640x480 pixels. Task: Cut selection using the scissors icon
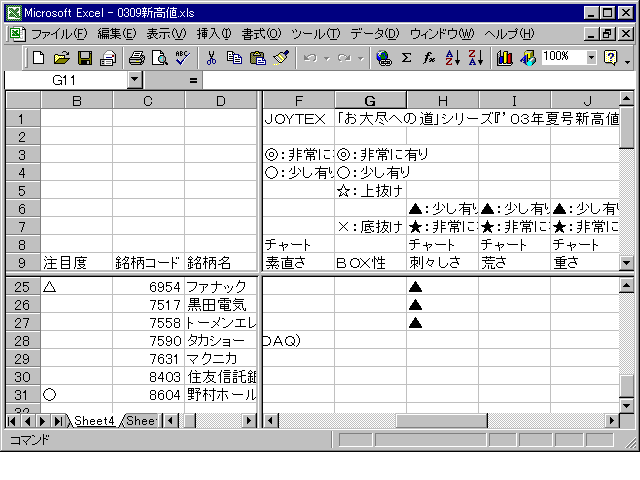(211, 58)
